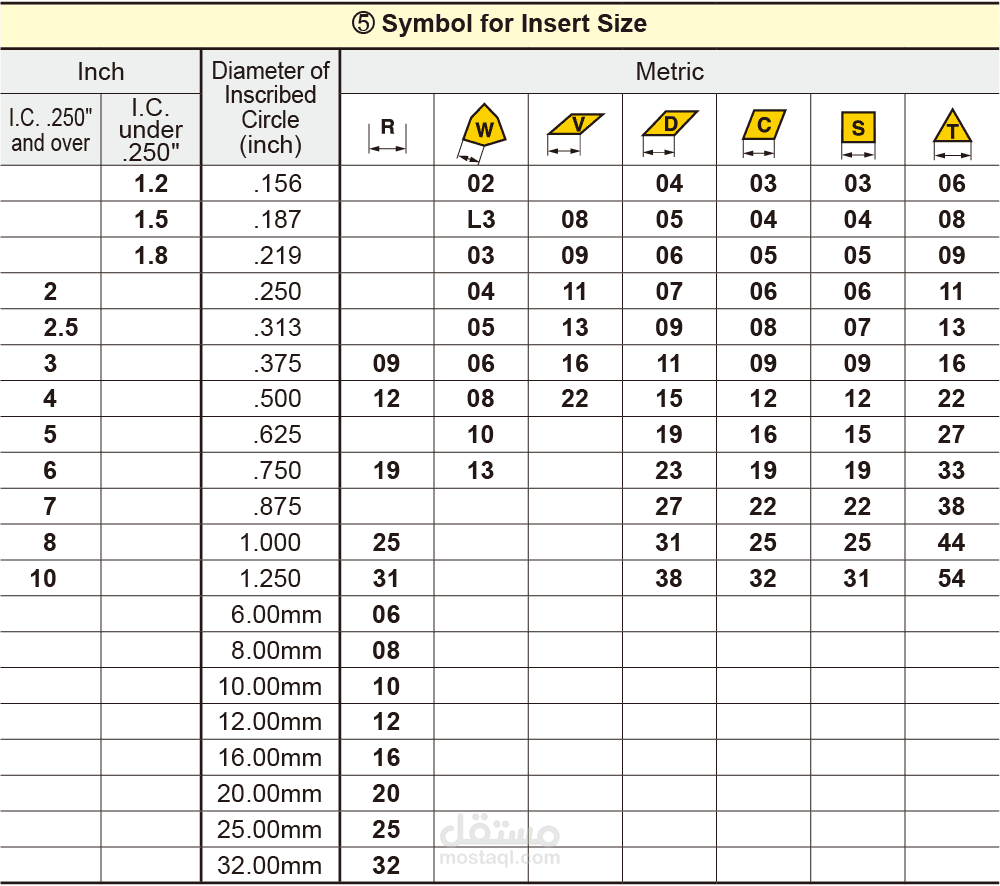1000x886 pixels.
Task: Select the inch value 1.5
Action: [x=151, y=219]
